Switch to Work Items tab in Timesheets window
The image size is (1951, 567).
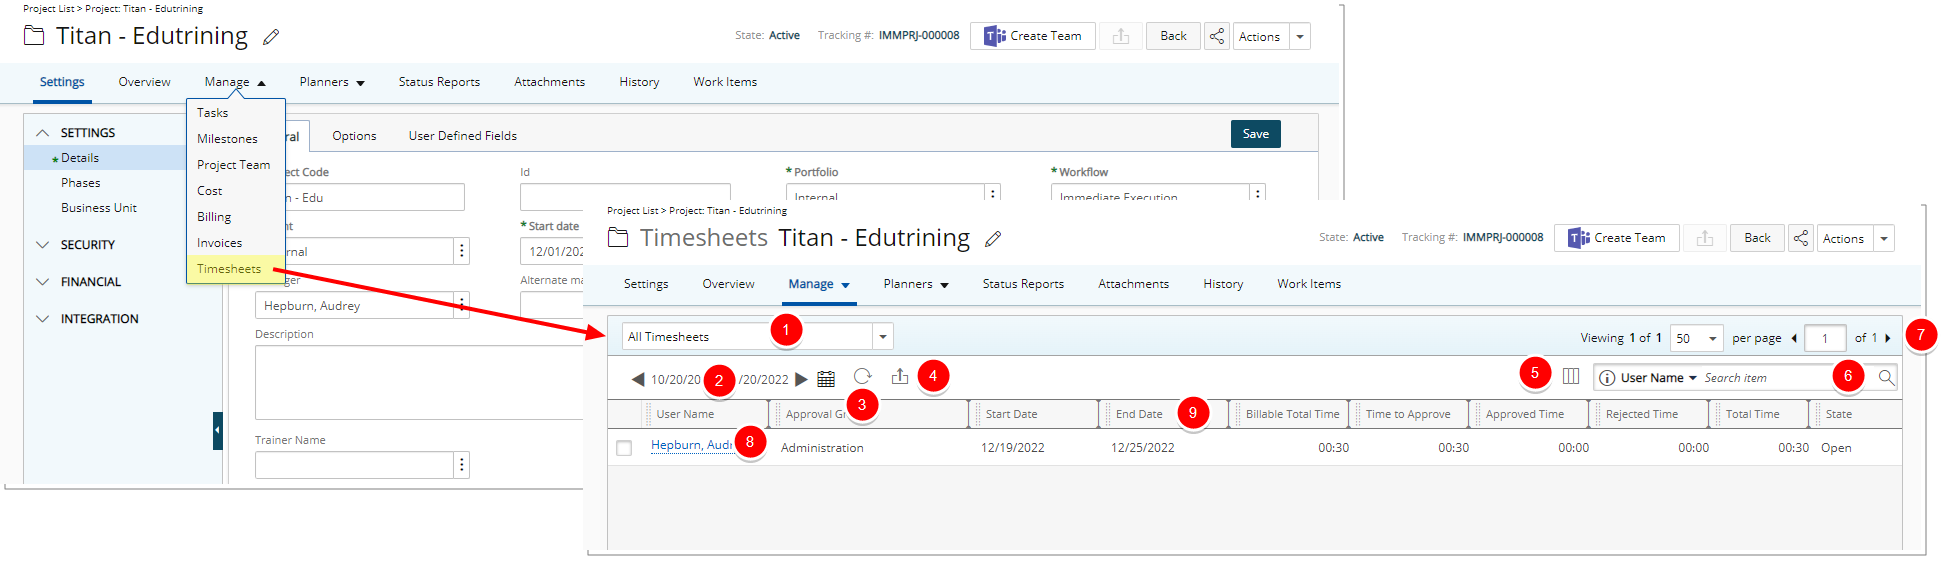[1309, 284]
